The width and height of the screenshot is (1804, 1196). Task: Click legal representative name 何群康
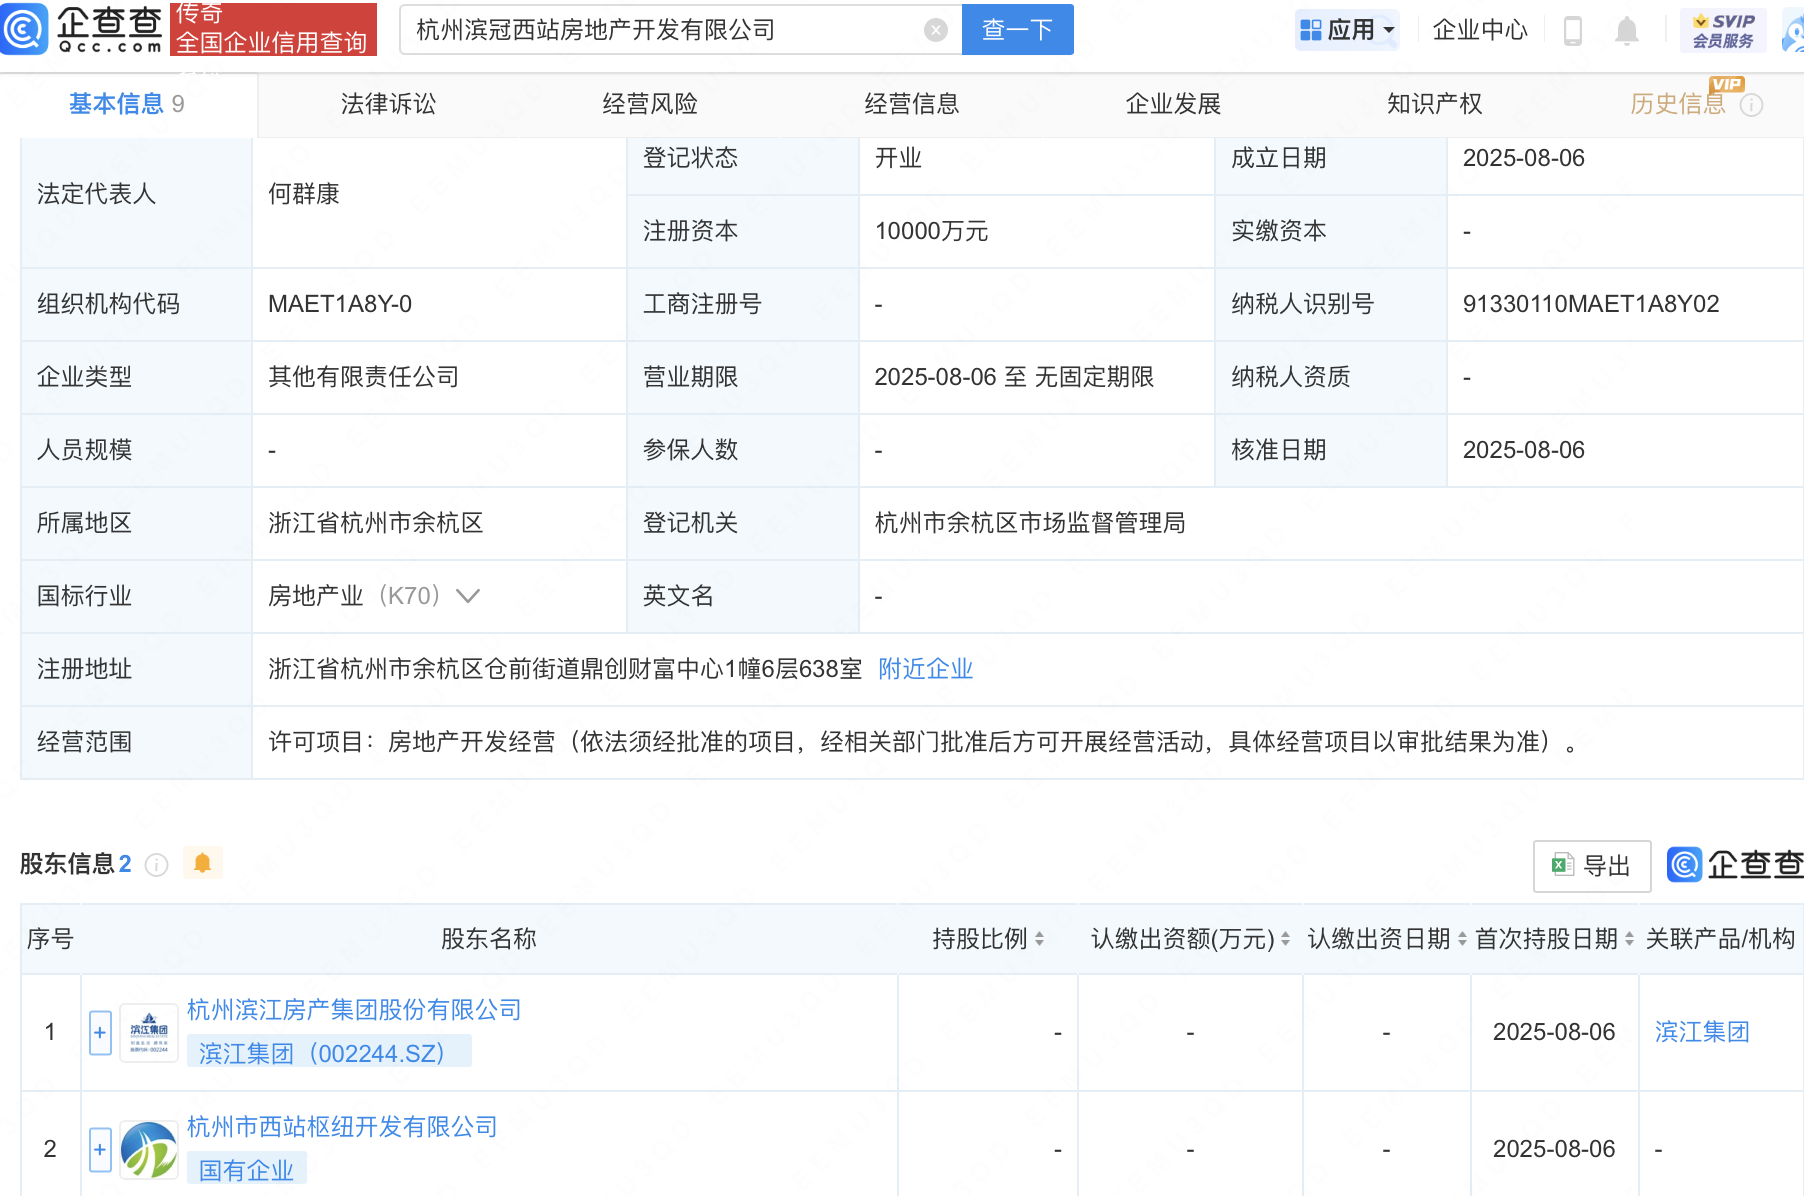click(304, 194)
